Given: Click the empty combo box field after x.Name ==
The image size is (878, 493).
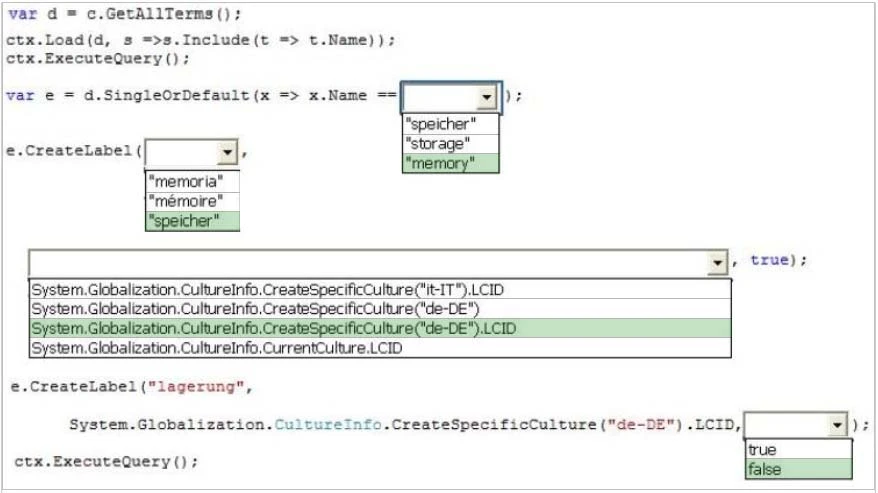Looking at the screenshot, I should coord(438,97).
